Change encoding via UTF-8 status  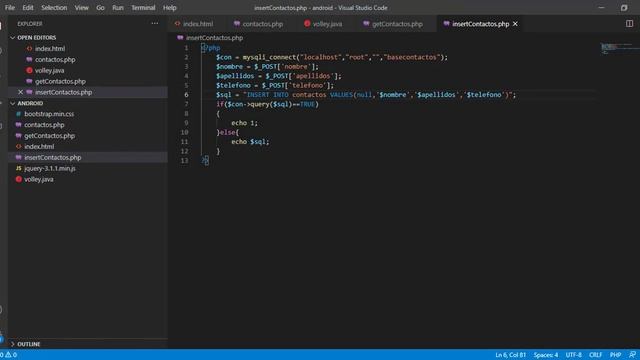(x=573, y=355)
